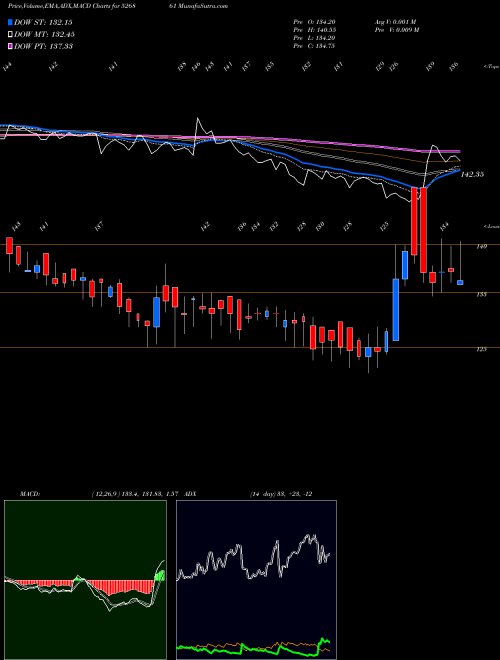This screenshot has width=500, height=660.
Task: Select the 'DOW MT: 132.45' legend text
Action: [44, 34]
